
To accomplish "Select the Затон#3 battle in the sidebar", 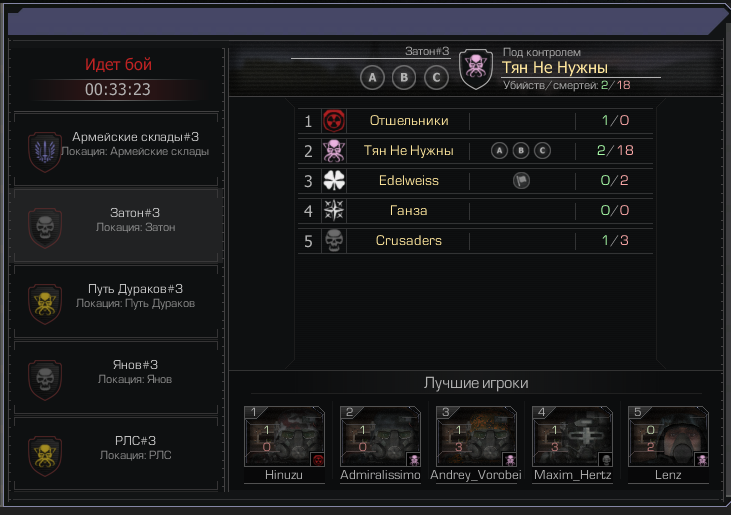I will (116, 226).
